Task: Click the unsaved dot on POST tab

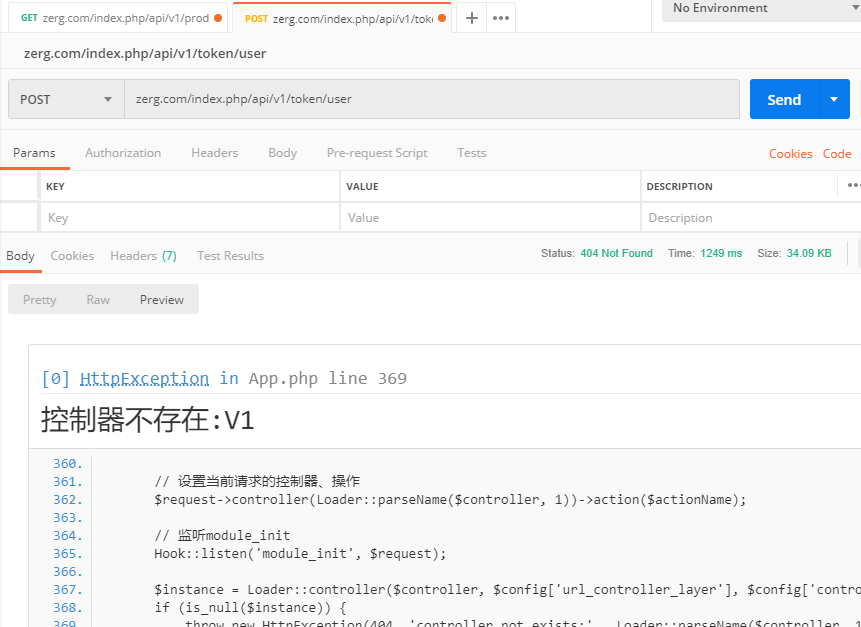Action: [442, 18]
